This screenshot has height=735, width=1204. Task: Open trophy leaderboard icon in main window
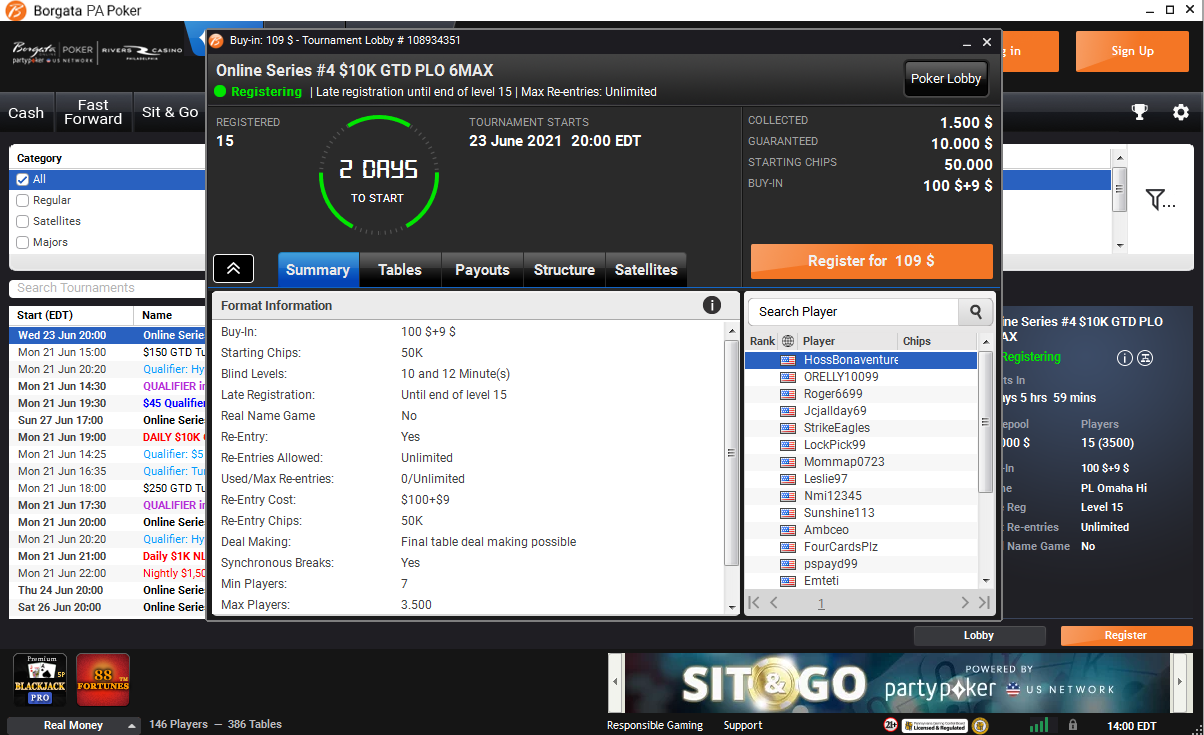pyautogui.click(x=1139, y=112)
